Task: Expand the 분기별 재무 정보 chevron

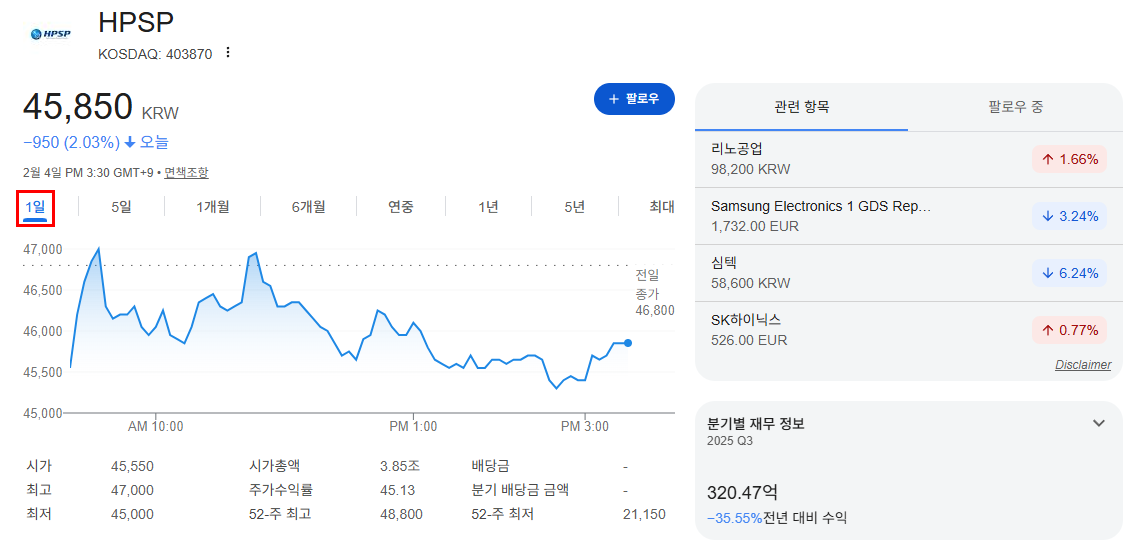Action: (x=1098, y=423)
